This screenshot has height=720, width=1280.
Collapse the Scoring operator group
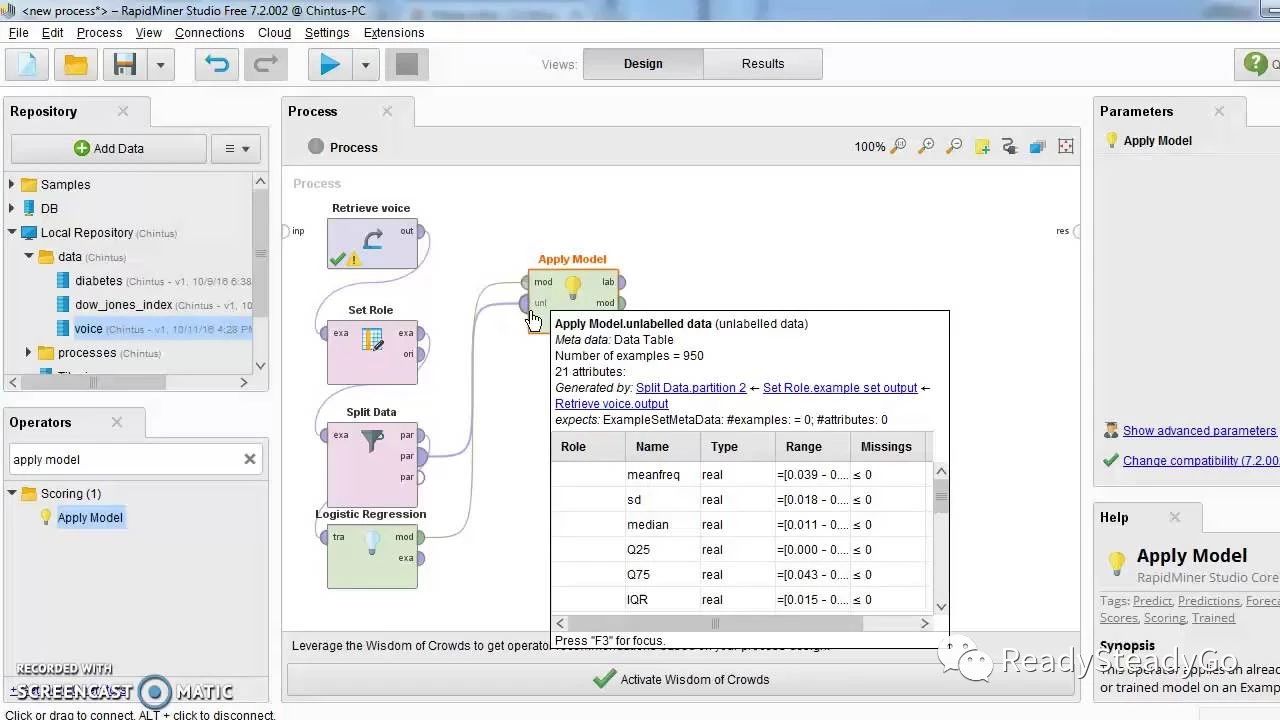pyautogui.click(x=13, y=493)
